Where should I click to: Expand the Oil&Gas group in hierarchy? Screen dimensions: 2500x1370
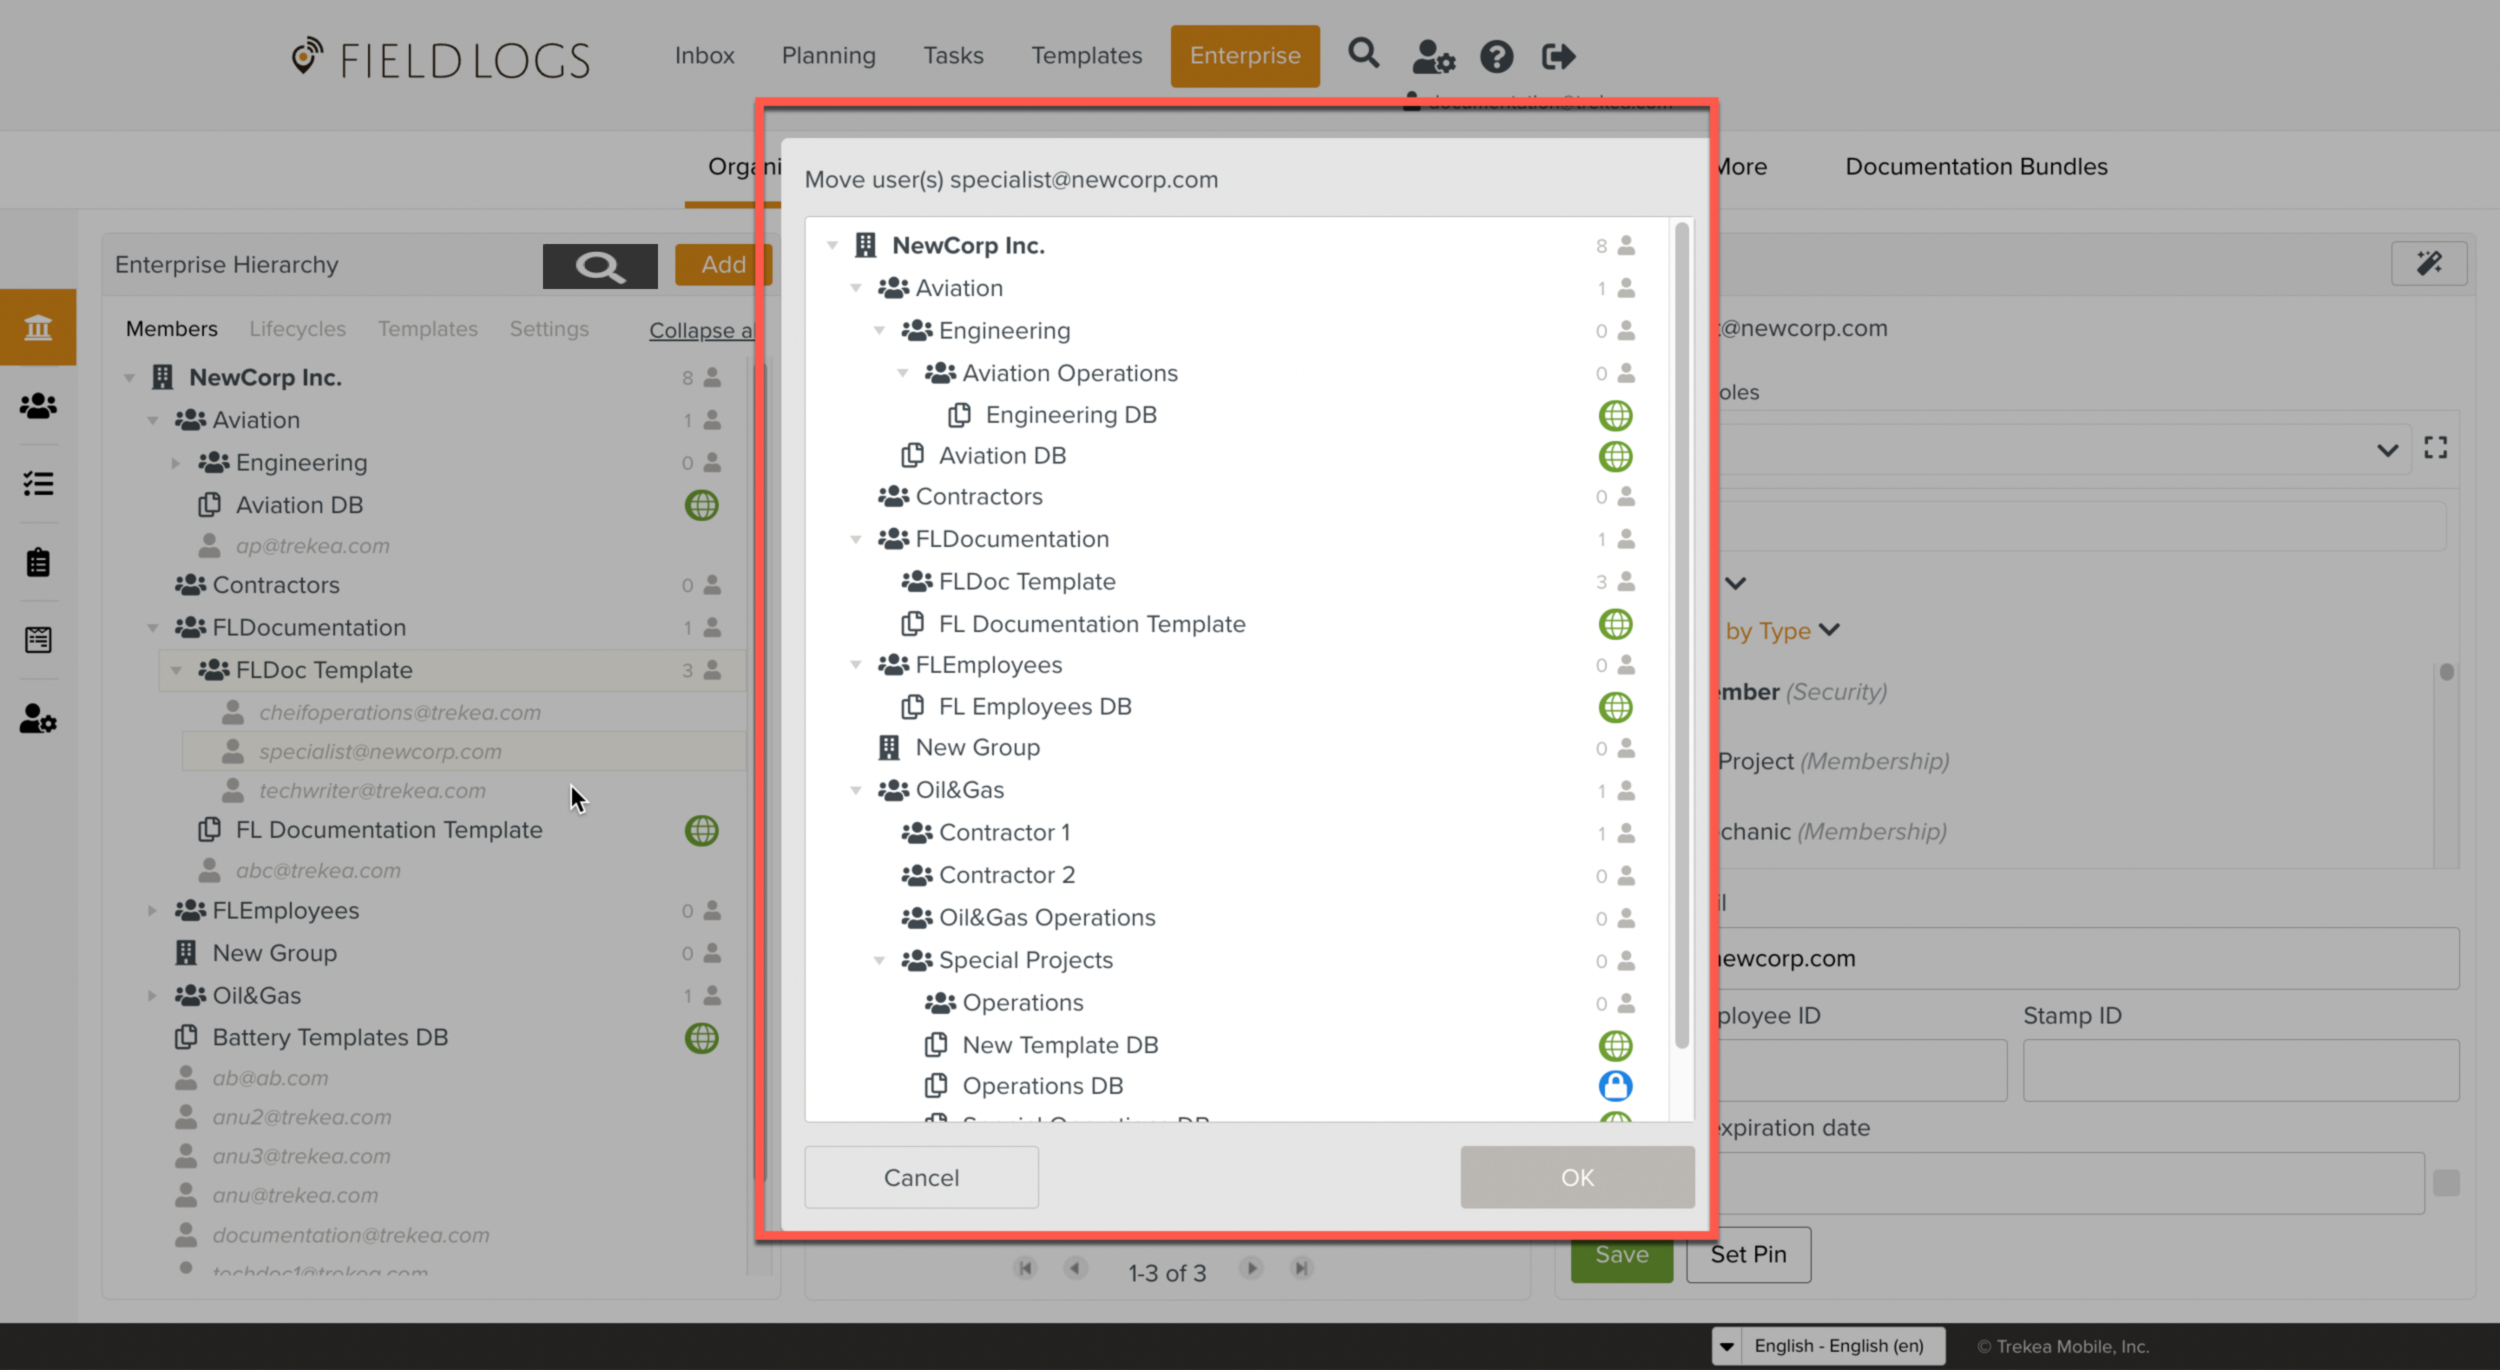coord(152,996)
